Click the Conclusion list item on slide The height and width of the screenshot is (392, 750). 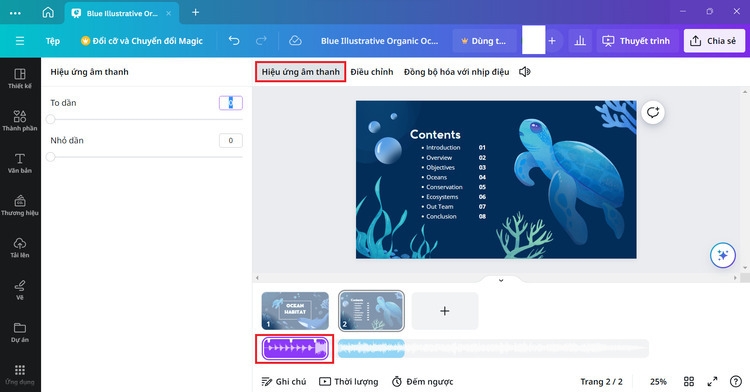point(441,216)
